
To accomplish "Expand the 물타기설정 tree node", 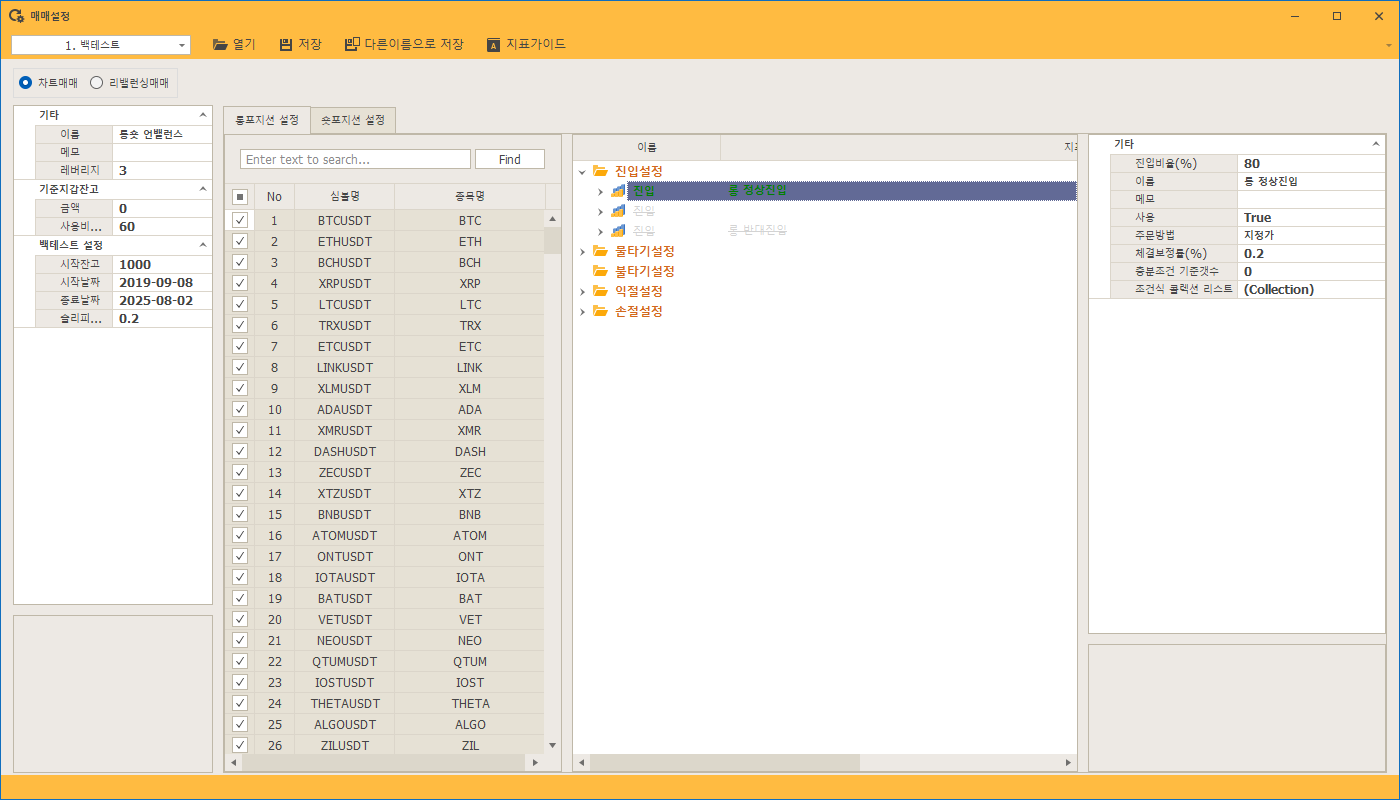I will coord(582,251).
